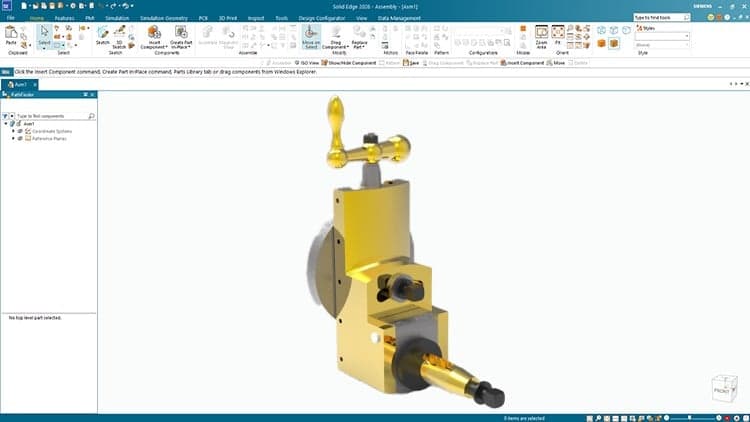Click Insert Component in command bar

(522, 63)
